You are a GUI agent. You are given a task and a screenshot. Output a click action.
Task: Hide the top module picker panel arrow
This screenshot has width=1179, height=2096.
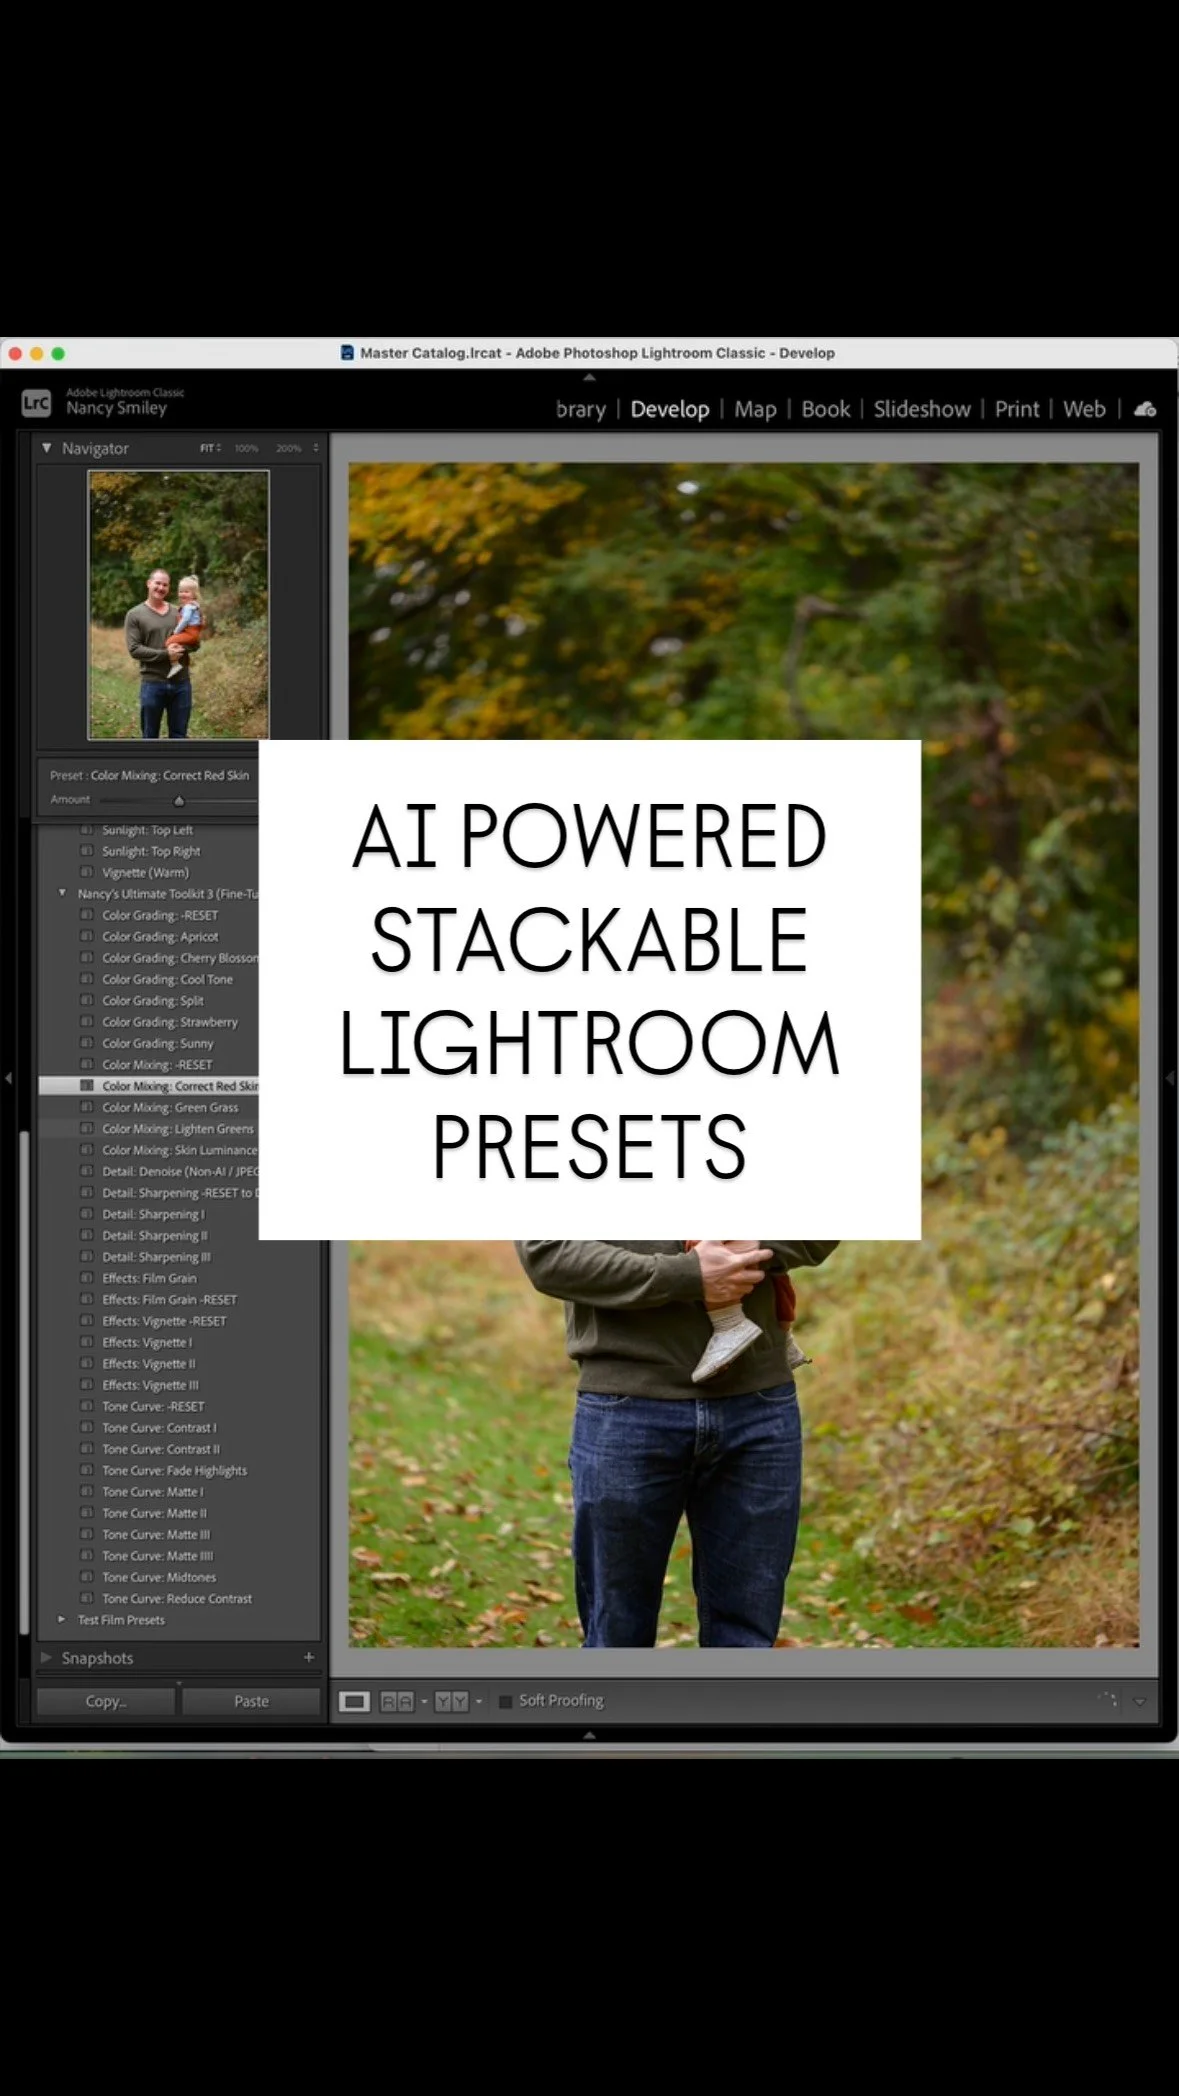click(x=589, y=377)
